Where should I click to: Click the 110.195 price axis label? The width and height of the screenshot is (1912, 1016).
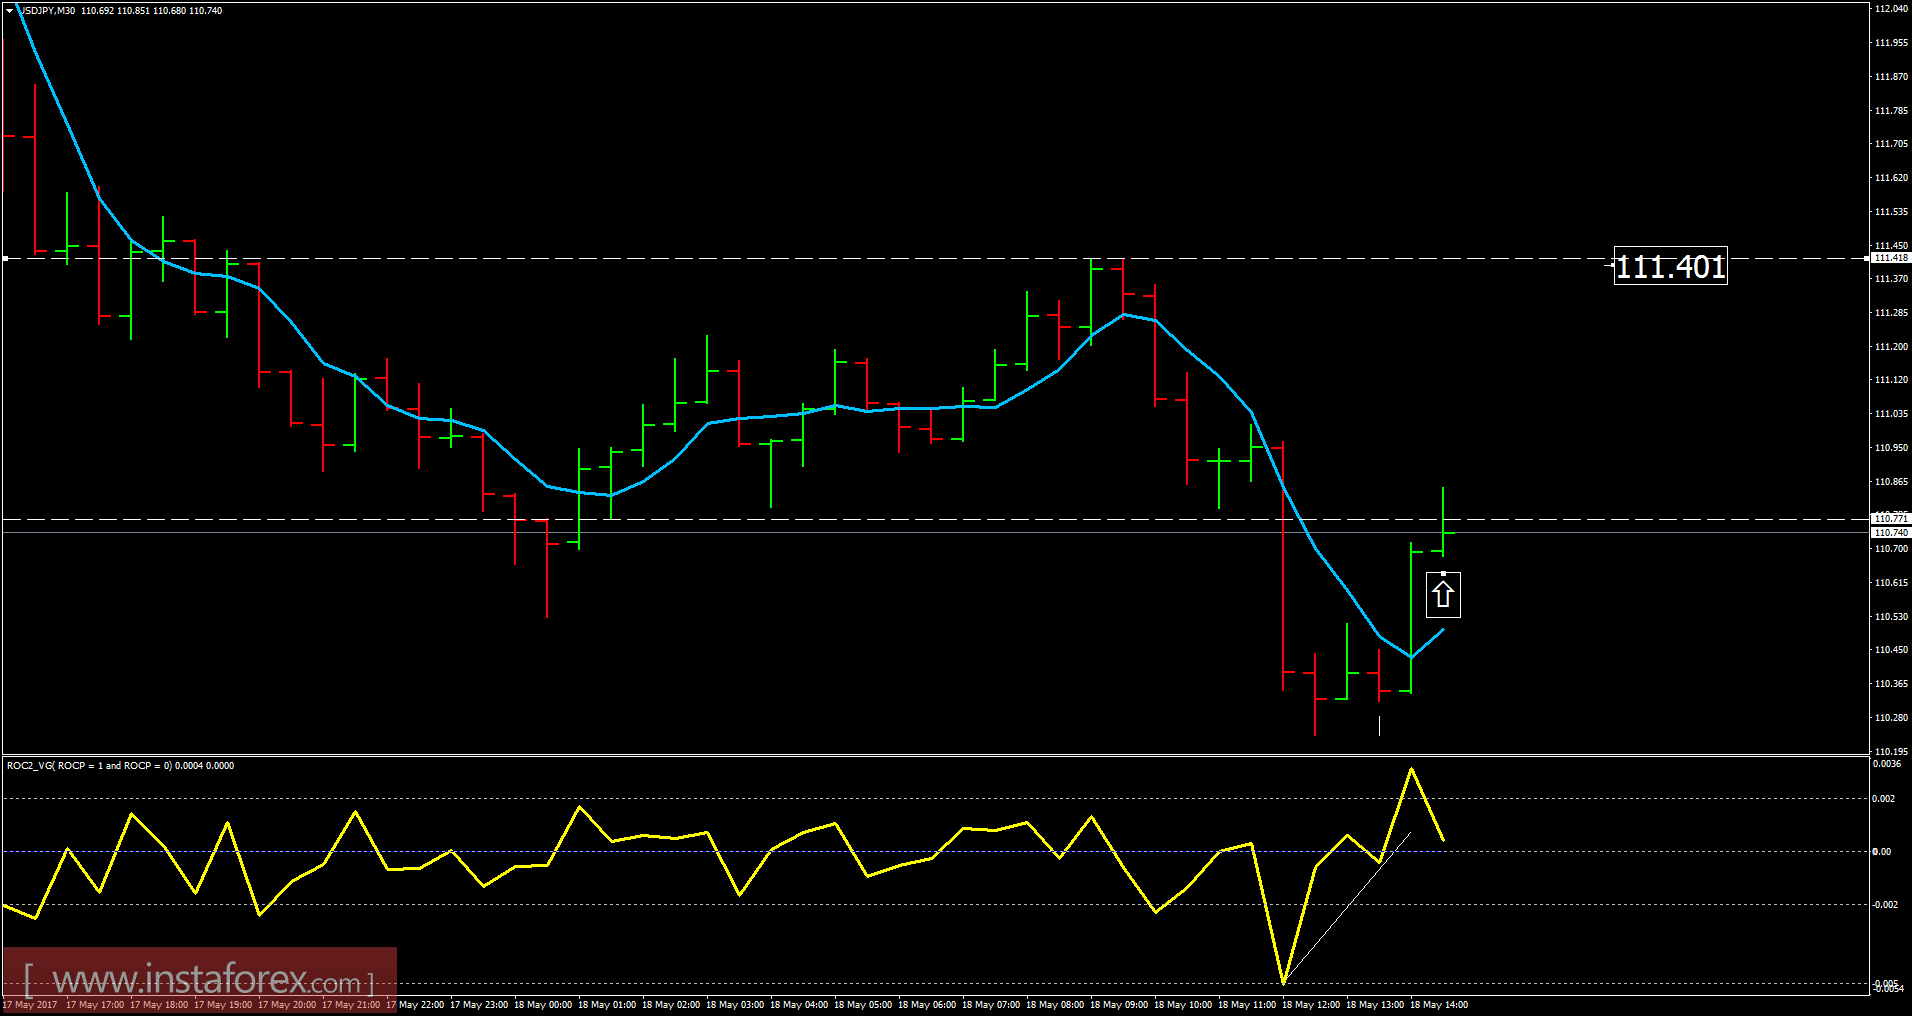[1891, 751]
